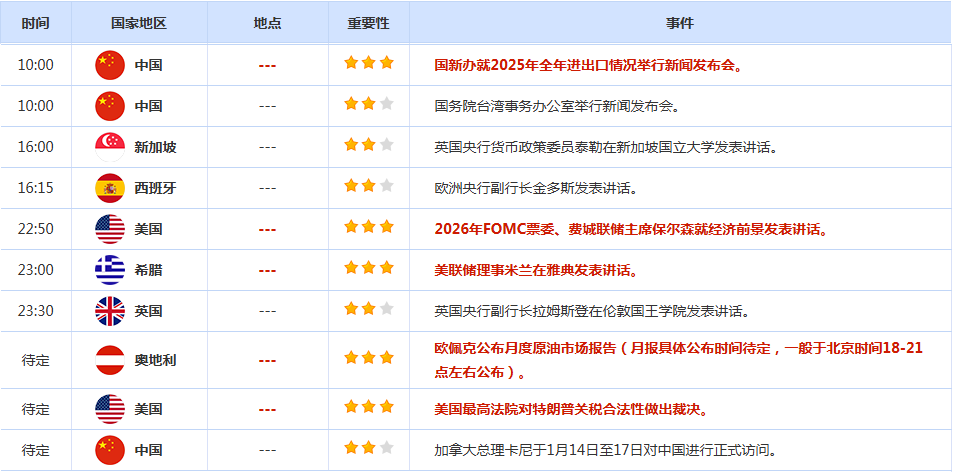953x472 pixels.
Task: Click the UK flag icon
Action: [x=110, y=311]
